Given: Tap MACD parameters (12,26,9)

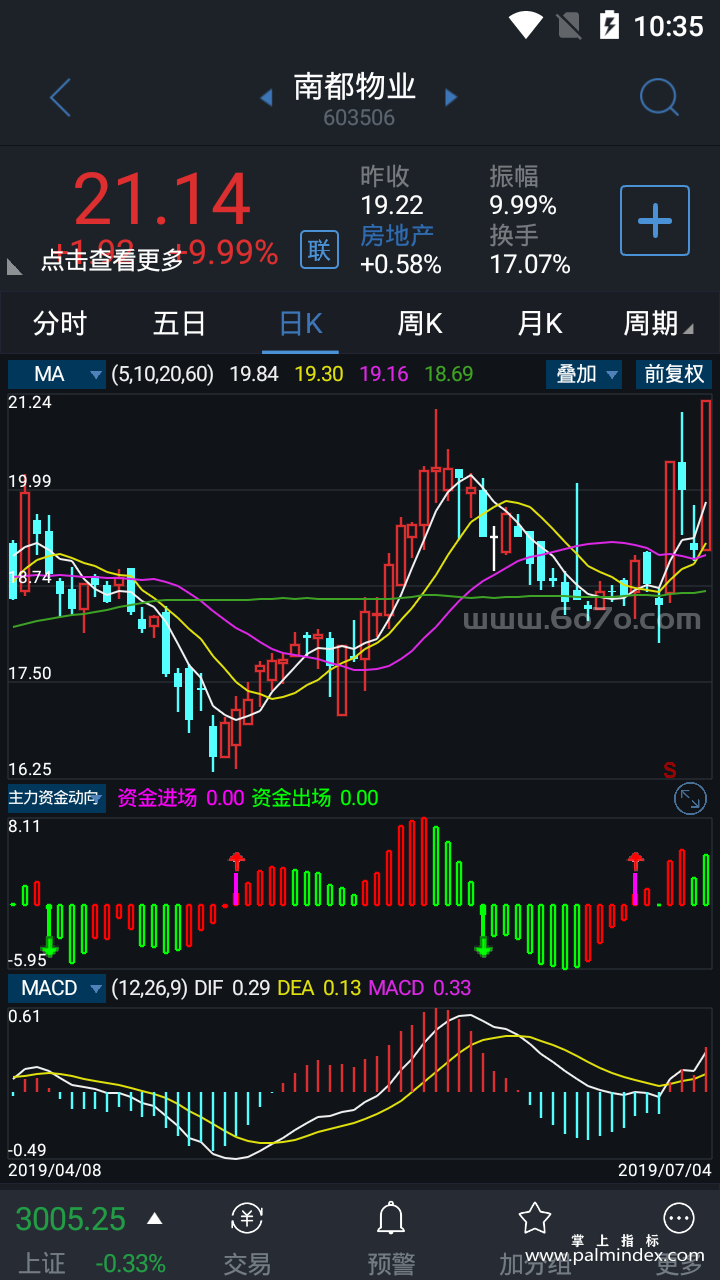Looking at the screenshot, I should pyautogui.click(x=149, y=988).
